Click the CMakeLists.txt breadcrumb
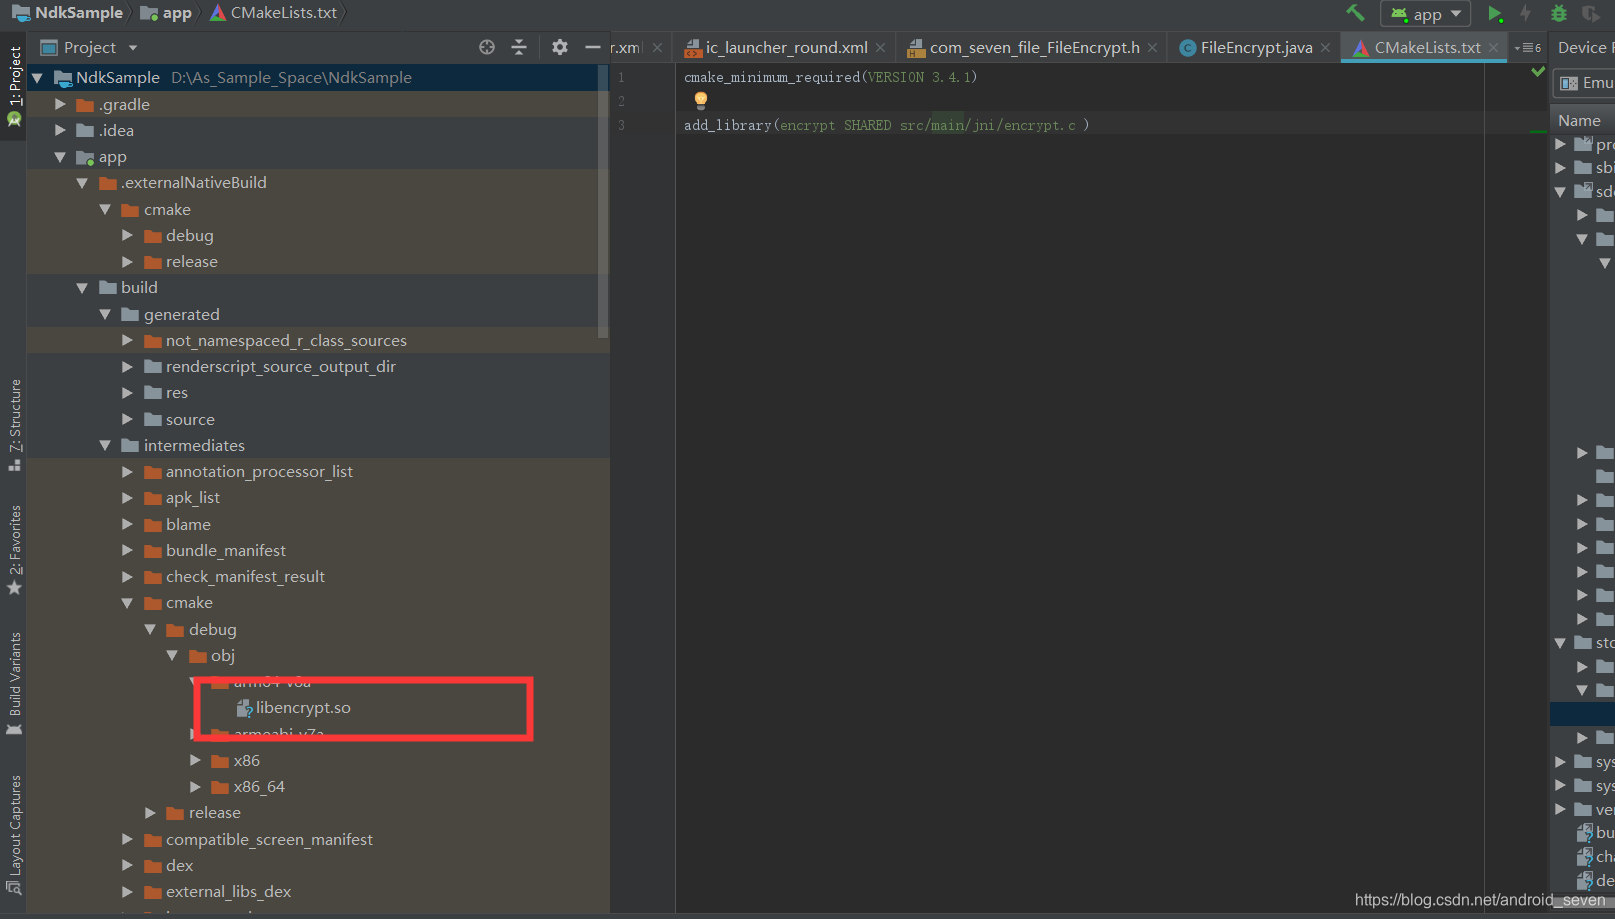 click(273, 13)
